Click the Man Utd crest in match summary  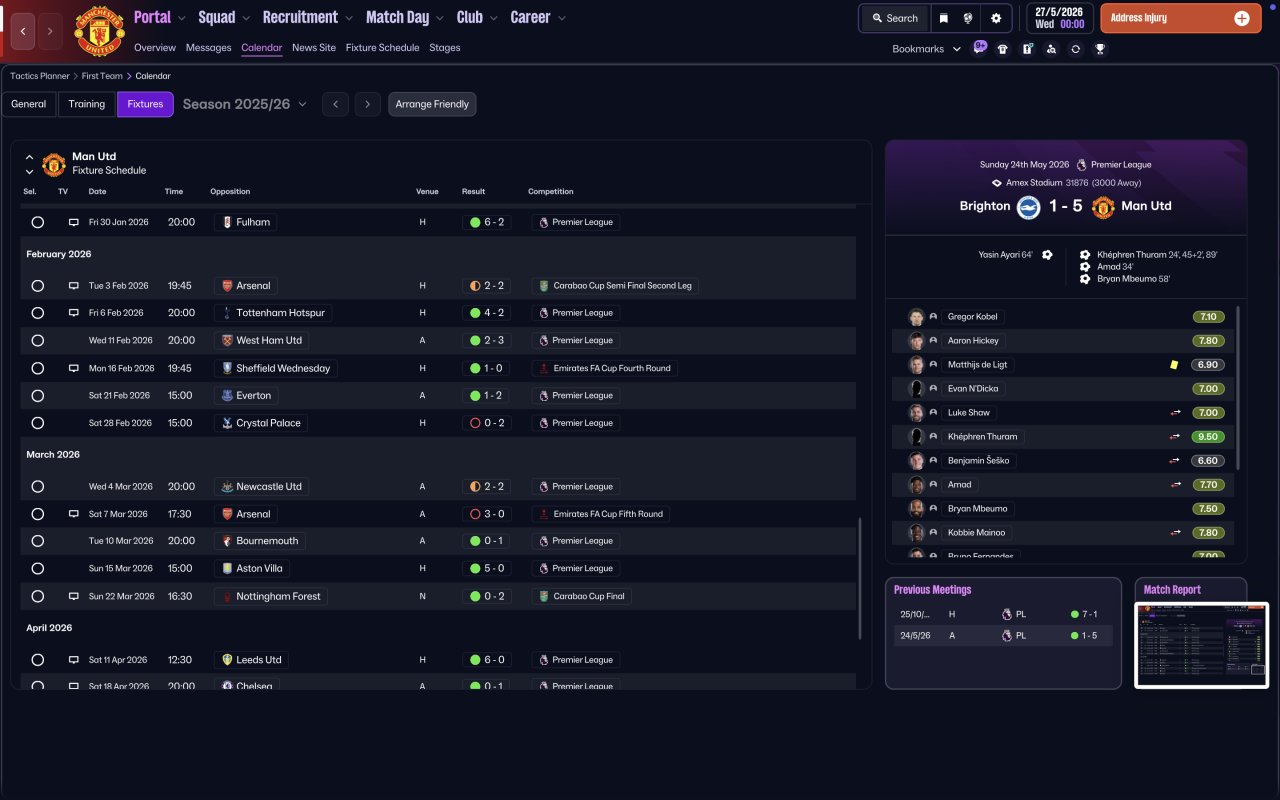[1103, 207]
